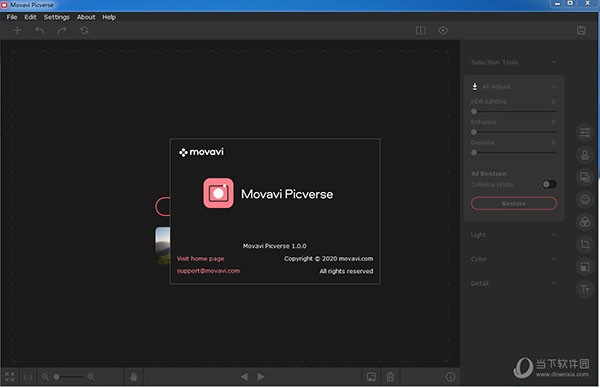This screenshot has width=600, height=388.
Task: Minimize the Movavi Picverse window
Action: pos(558,3)
